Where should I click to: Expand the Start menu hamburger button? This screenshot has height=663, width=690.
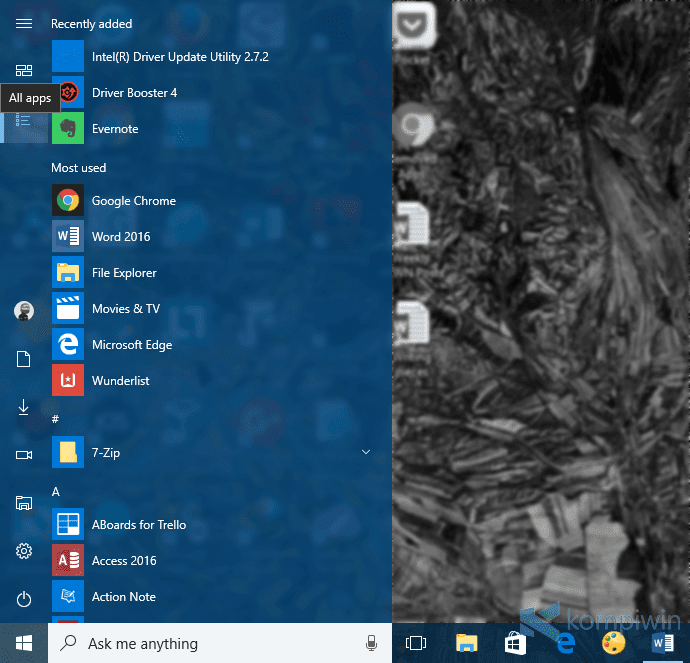pyautogui.click(x=24, y=23)
